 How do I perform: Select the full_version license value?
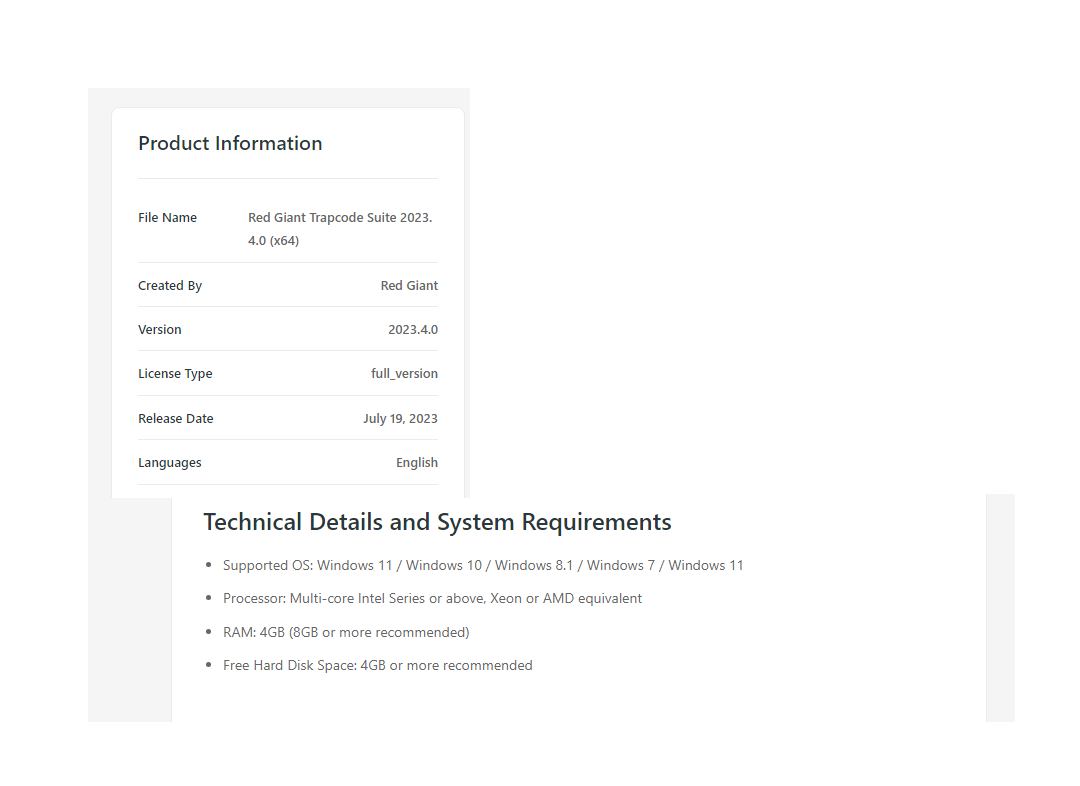pyautogui.click(x=404, y=374)
